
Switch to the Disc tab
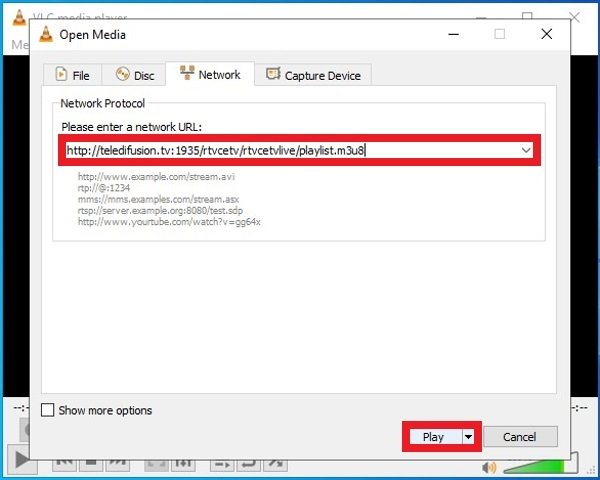[x=134, y=75]
